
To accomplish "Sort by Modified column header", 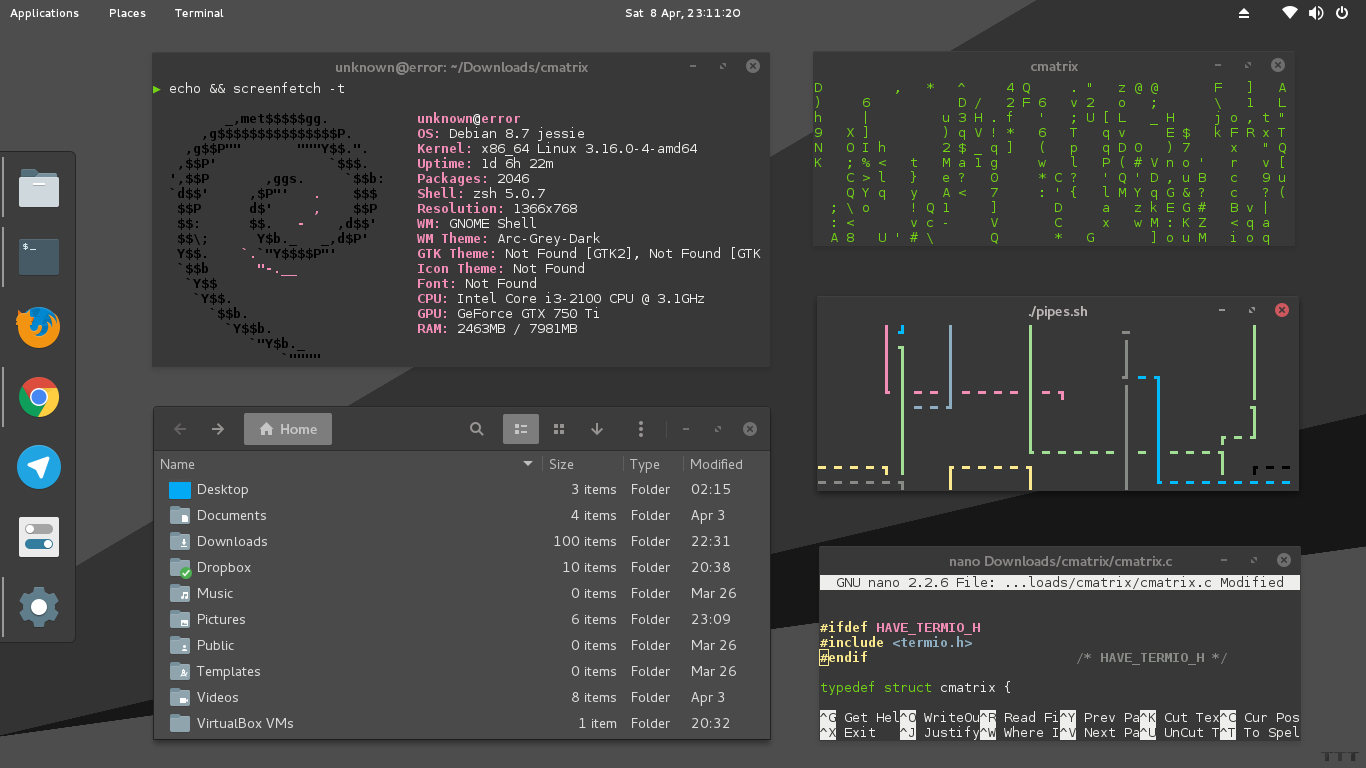I will (x=726, y=464).
